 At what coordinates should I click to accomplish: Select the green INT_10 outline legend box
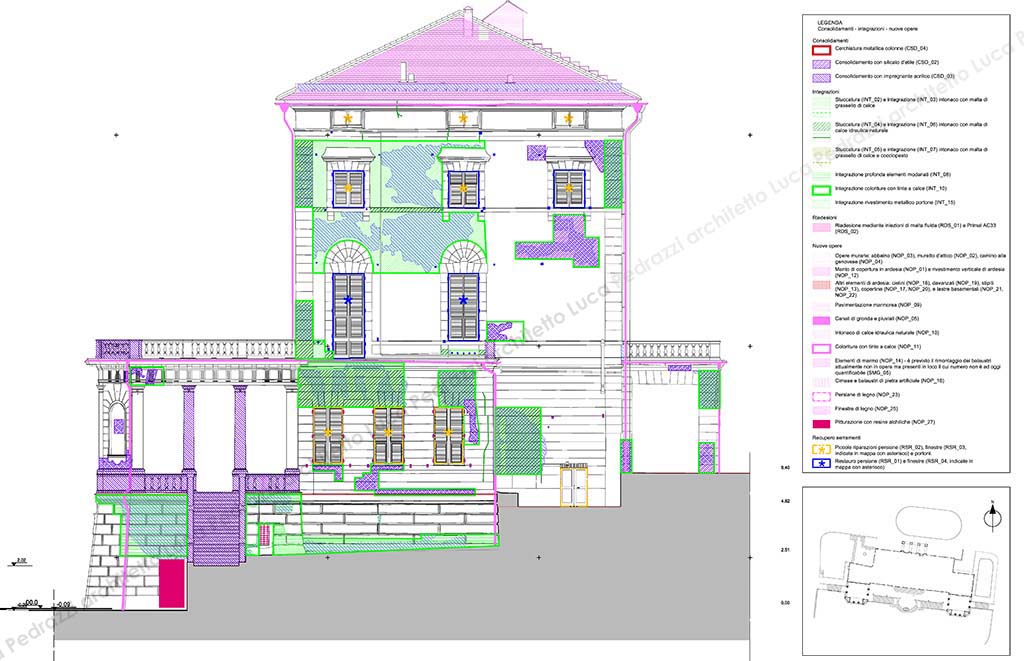point(821,190)
